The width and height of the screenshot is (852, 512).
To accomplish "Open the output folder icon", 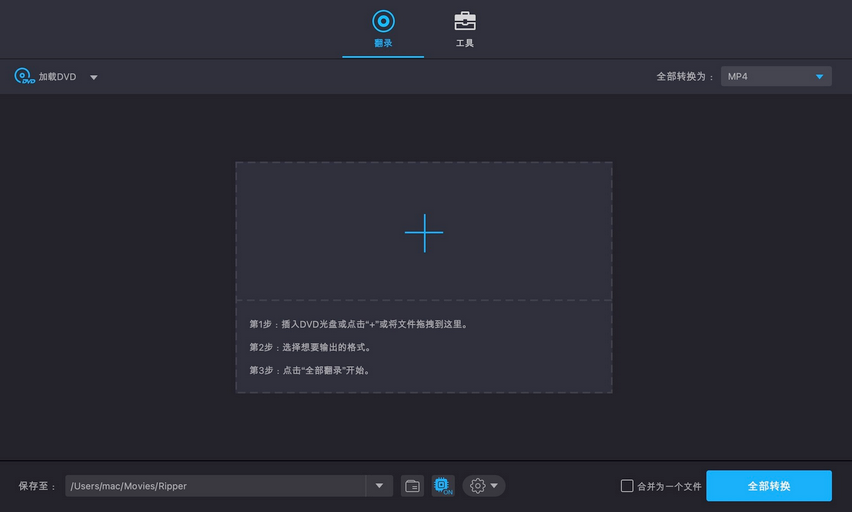I will [x=412, y=486].
